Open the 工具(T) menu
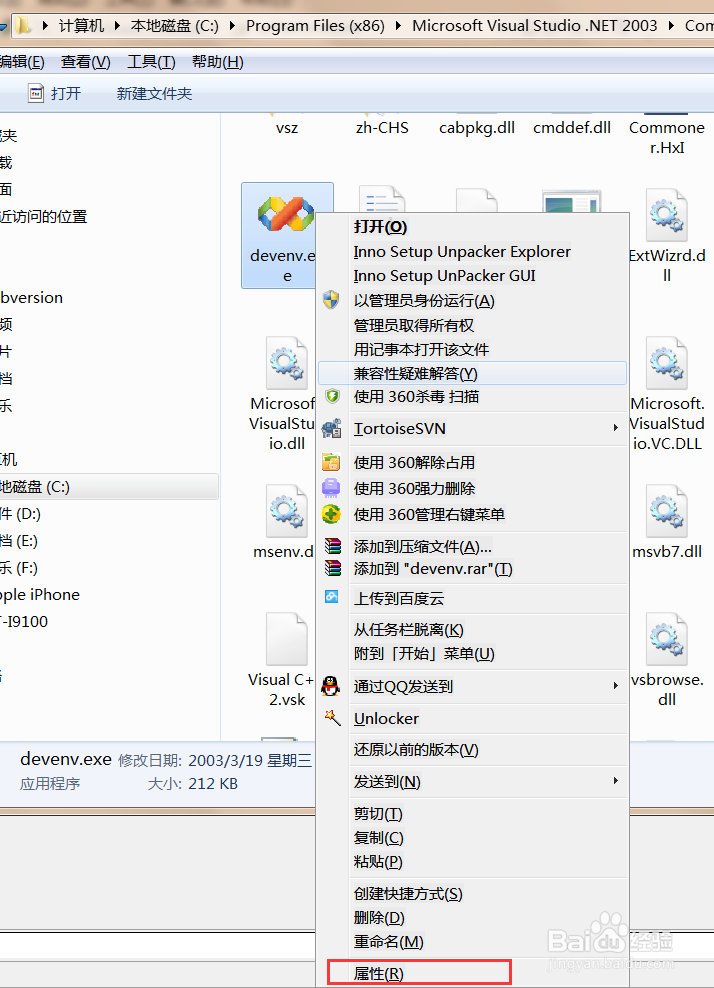Screen dimensions: 714x988 pyautogui.click(x=151, y=62)
